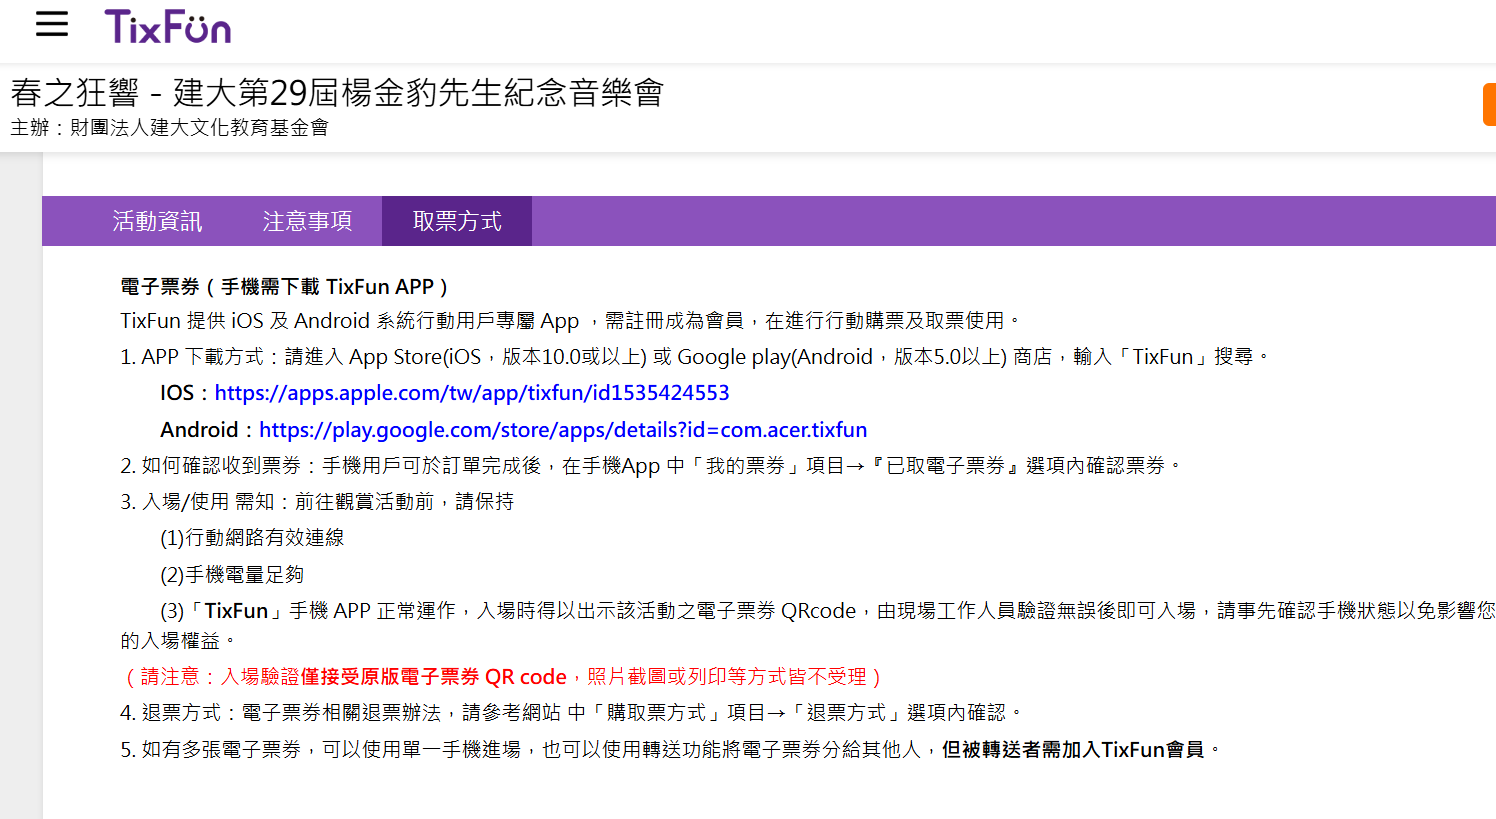1496x819 pixels.
Task: Select the 取票方式 tab
Action: tap(457, 221)
